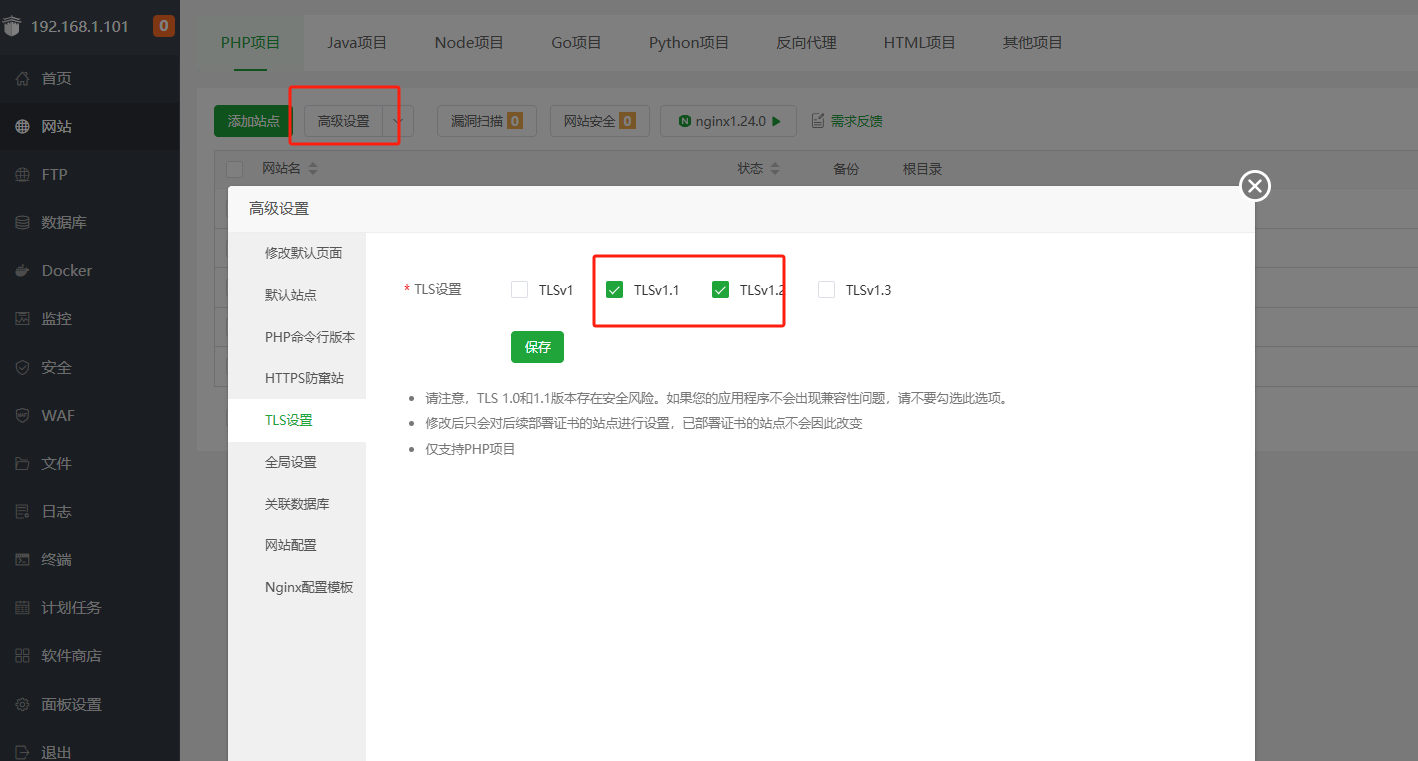Screen dimensions: 1418x761
Task: Tick the select-all checkbox in table header
Action: (x=235, y=169)
